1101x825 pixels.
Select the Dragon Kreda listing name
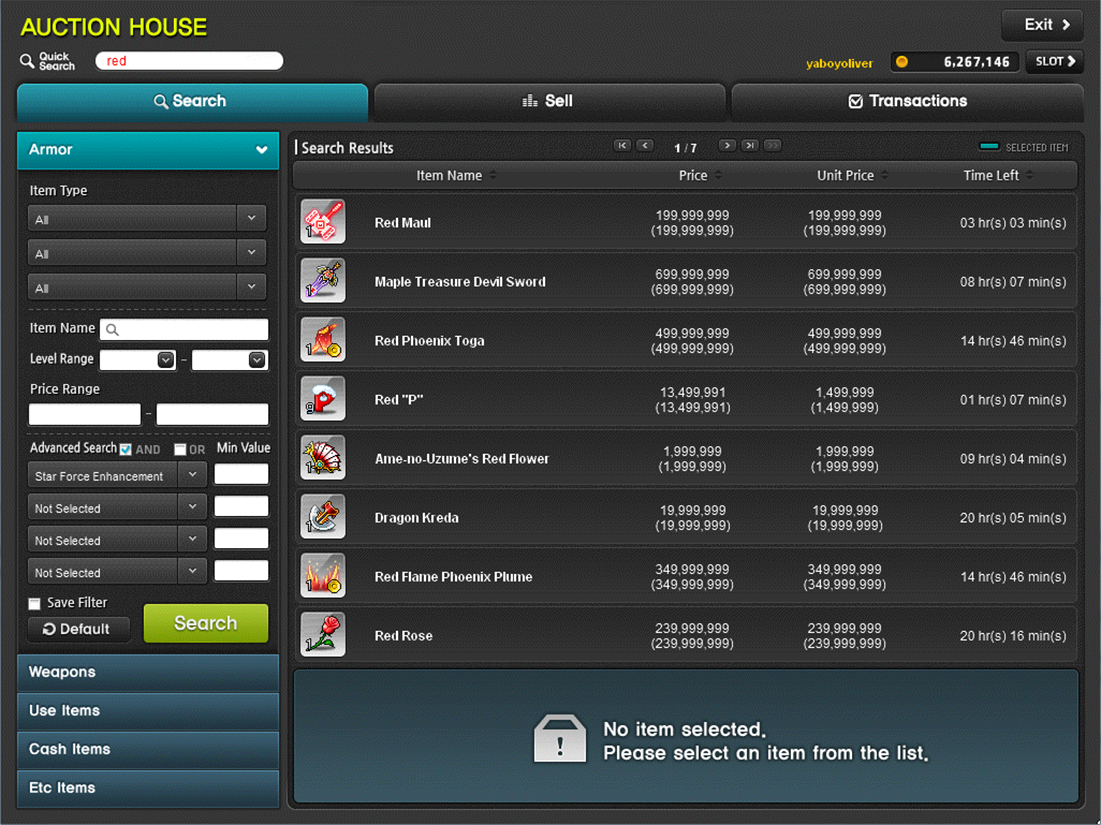point(416,517)
